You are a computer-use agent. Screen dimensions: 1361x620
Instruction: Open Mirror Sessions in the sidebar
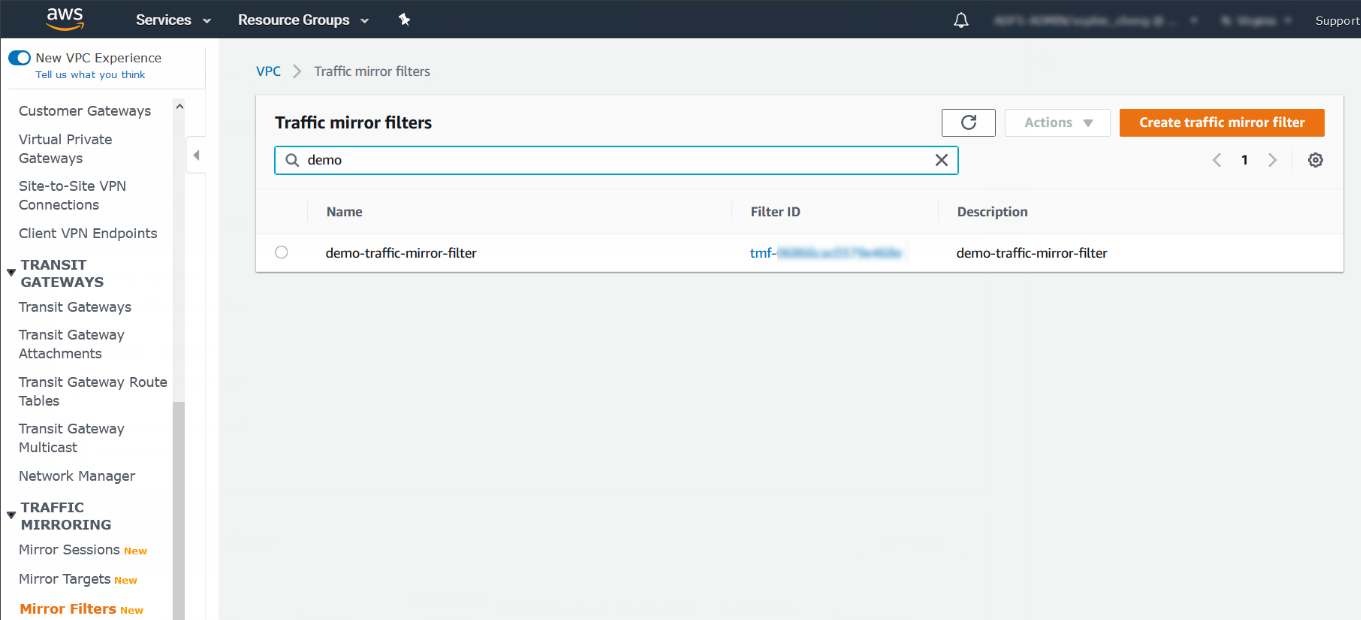click(x=69, y=550)
